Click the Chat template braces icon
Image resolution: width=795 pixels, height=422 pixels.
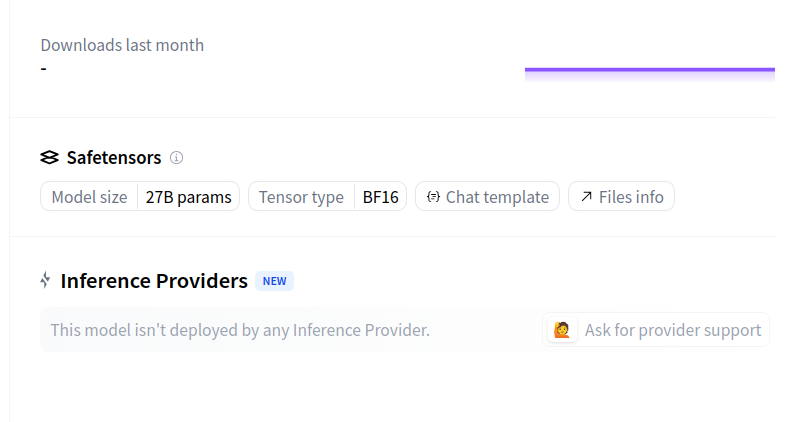pyautogui.click(x=433, y=197)
